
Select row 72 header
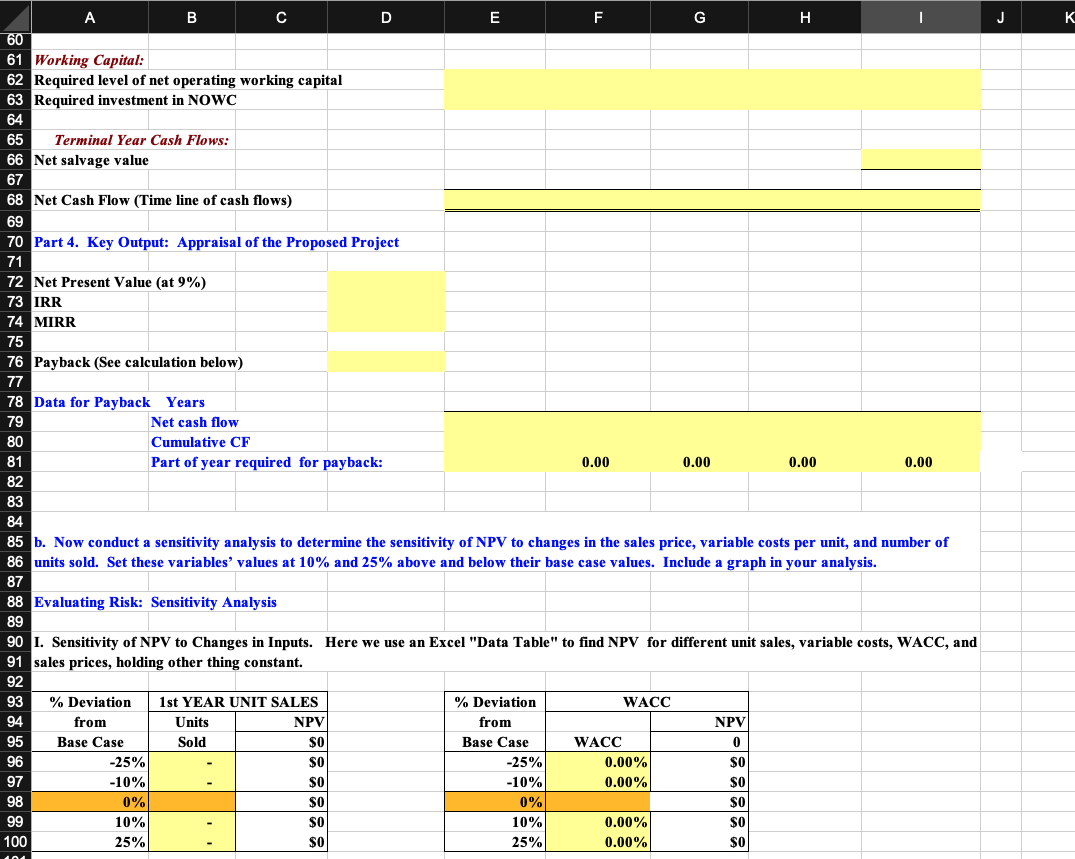pos(15,282)
